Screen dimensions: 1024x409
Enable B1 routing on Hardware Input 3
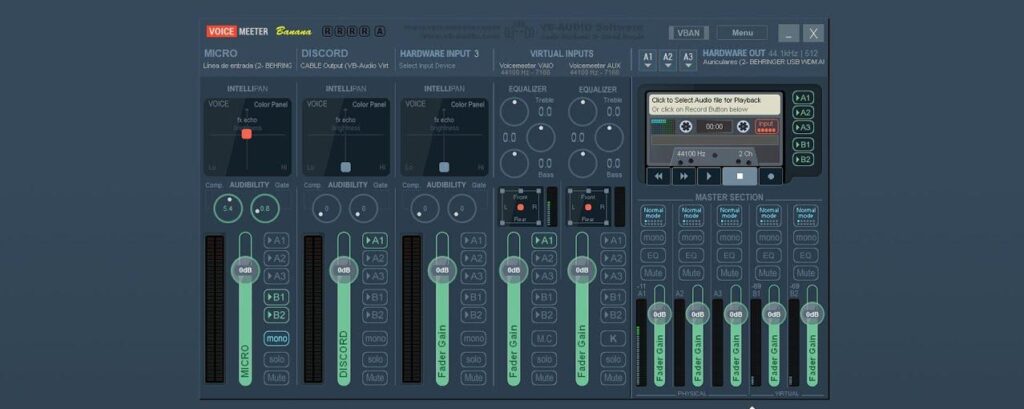coord(473,297)
